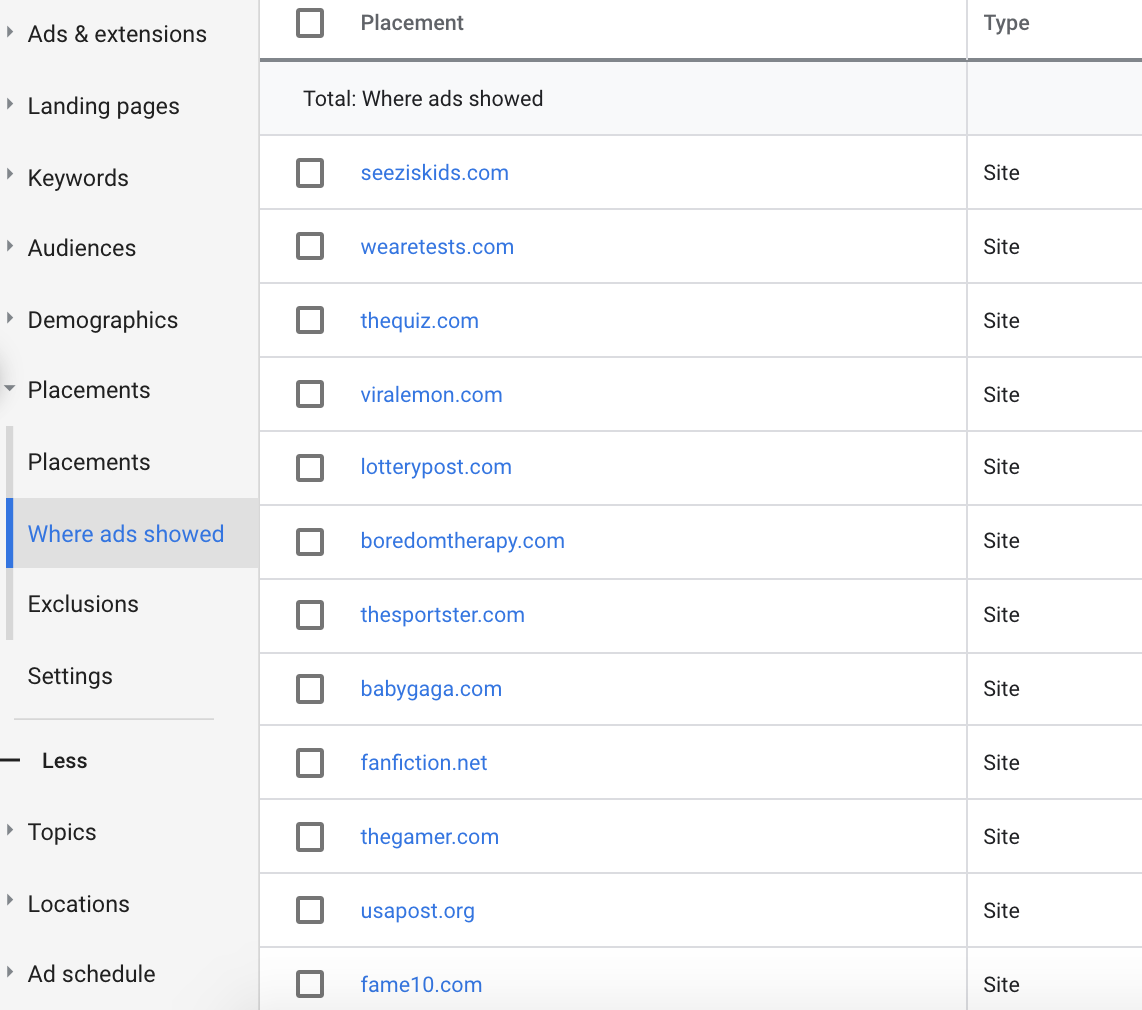Collapse the Placements section
The image size is (1142, 1010).
click(x=10, y=390)
